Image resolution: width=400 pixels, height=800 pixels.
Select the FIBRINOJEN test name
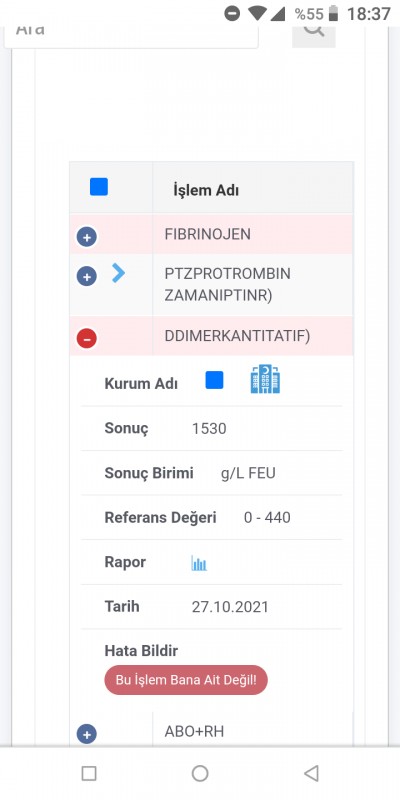pos(208,234)
